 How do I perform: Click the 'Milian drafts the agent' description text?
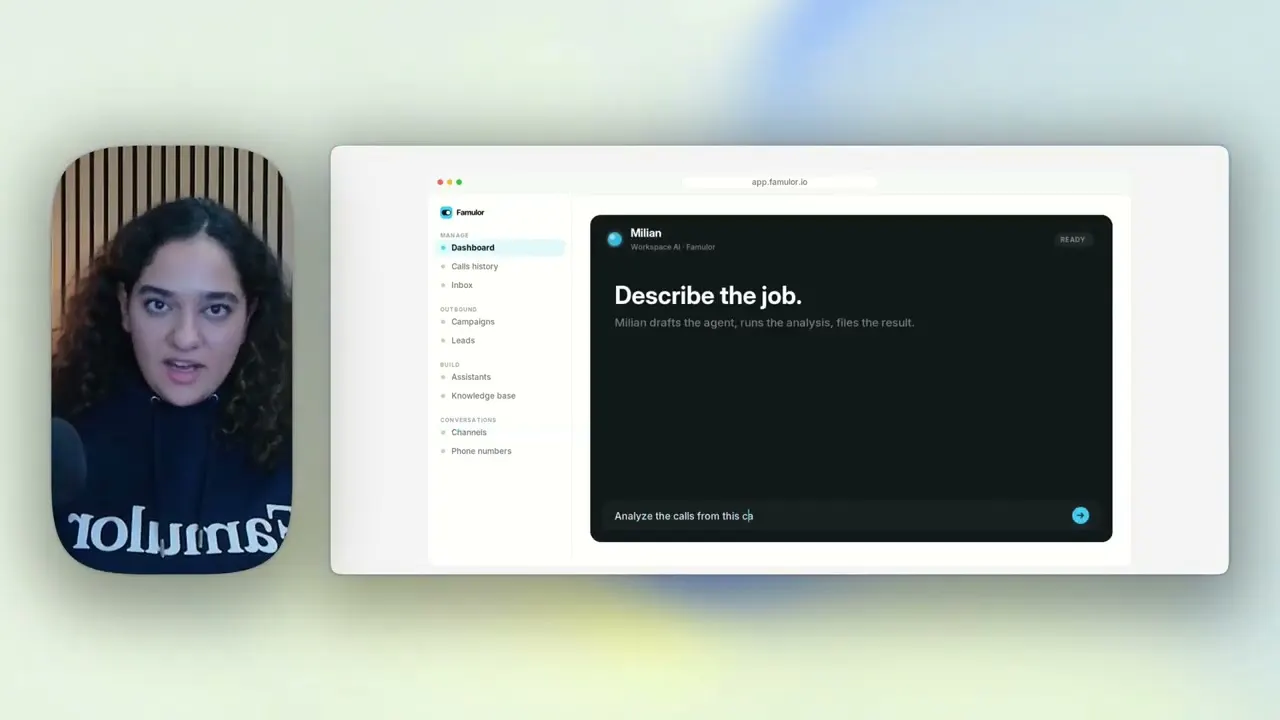pos(764,323)
